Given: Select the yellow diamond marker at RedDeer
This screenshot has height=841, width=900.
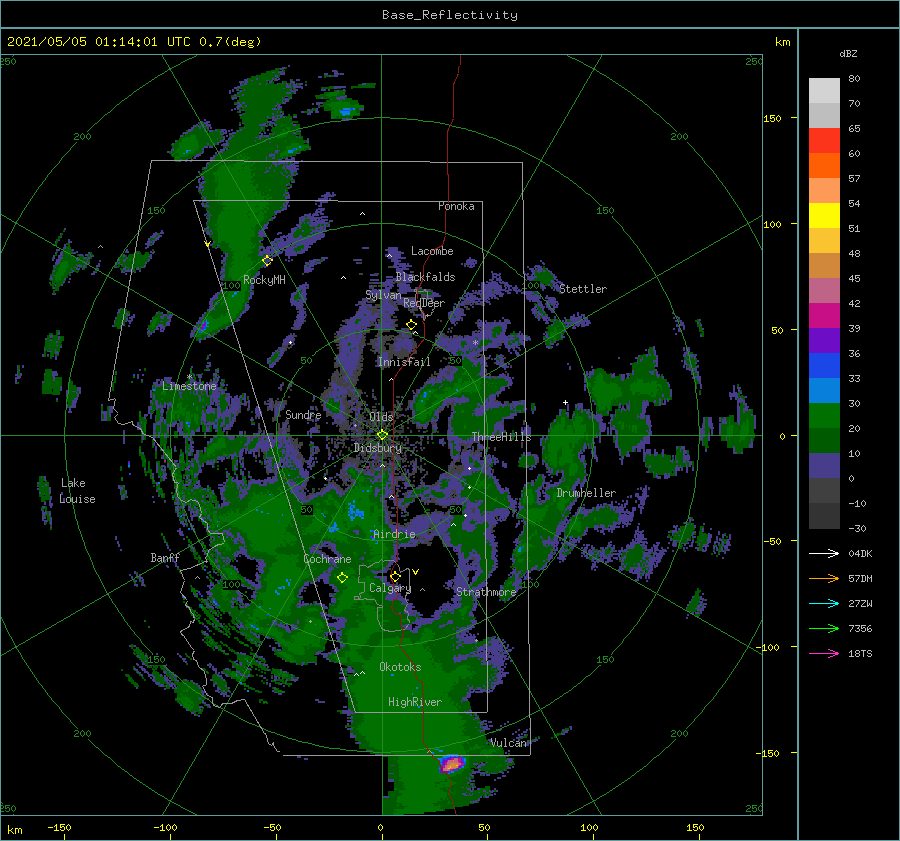Looking at the screenshot, I should (x=411, y=324).
